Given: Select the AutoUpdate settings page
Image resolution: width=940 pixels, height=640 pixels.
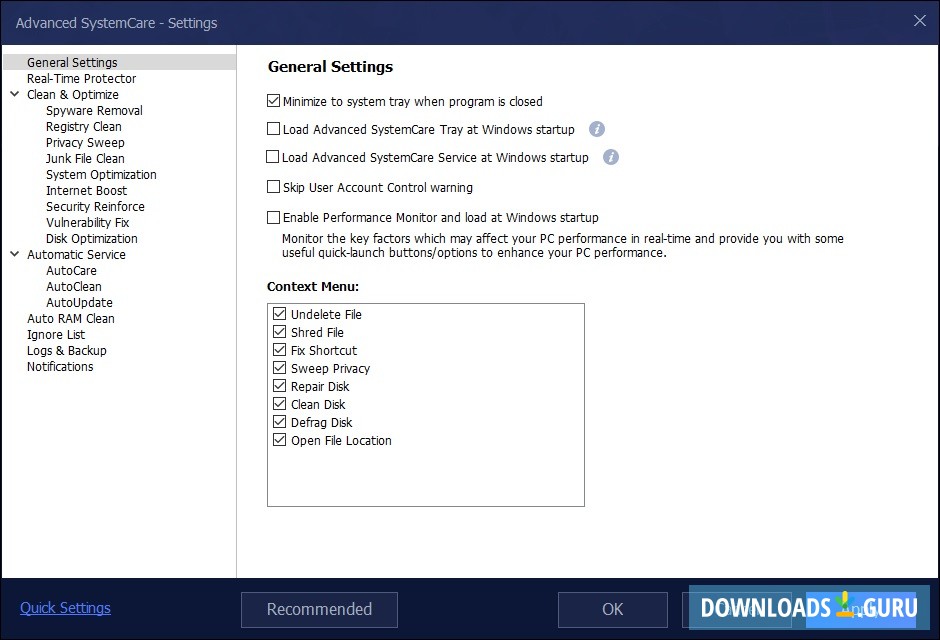Looking at the screenshot, I should [79, 302].
